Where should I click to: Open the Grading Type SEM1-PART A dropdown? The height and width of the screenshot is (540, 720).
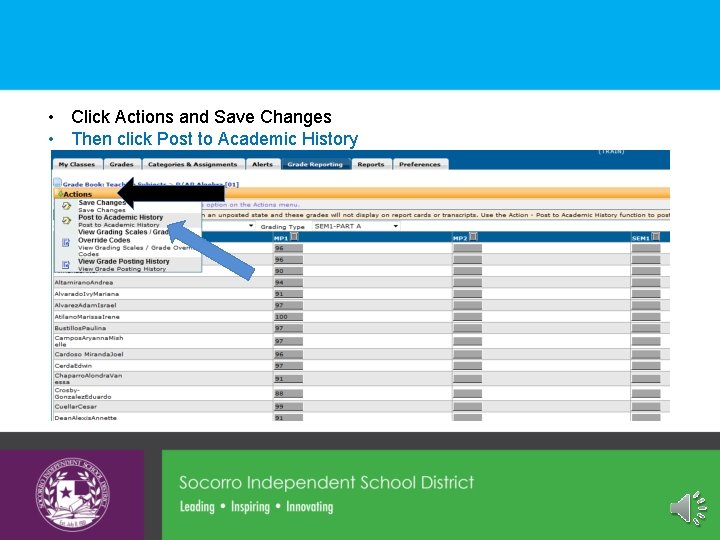click(x=356, y=226)
